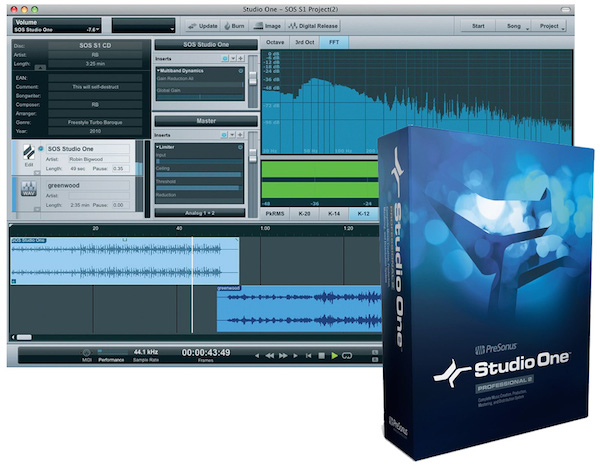
Task: Collapse disc metadata with up-arrow button
Action: pyautogui.click(x=40, y=67)
